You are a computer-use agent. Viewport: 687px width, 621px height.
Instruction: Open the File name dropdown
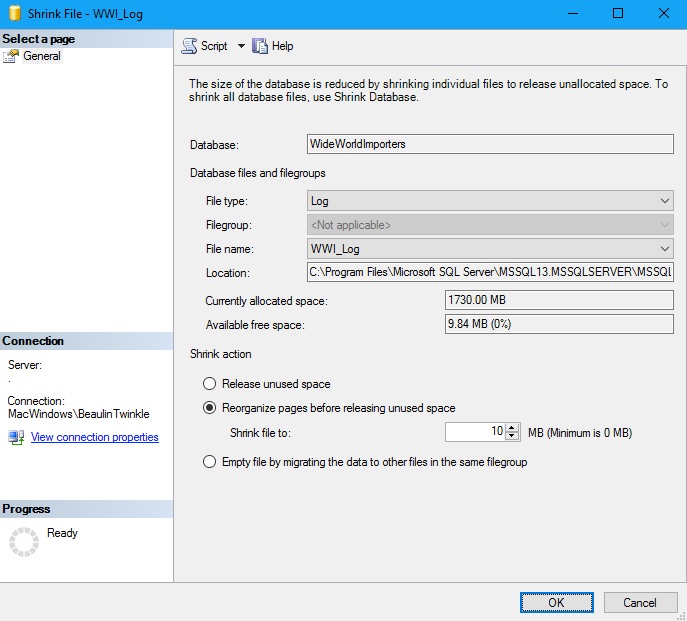click(x=665, y=249)
